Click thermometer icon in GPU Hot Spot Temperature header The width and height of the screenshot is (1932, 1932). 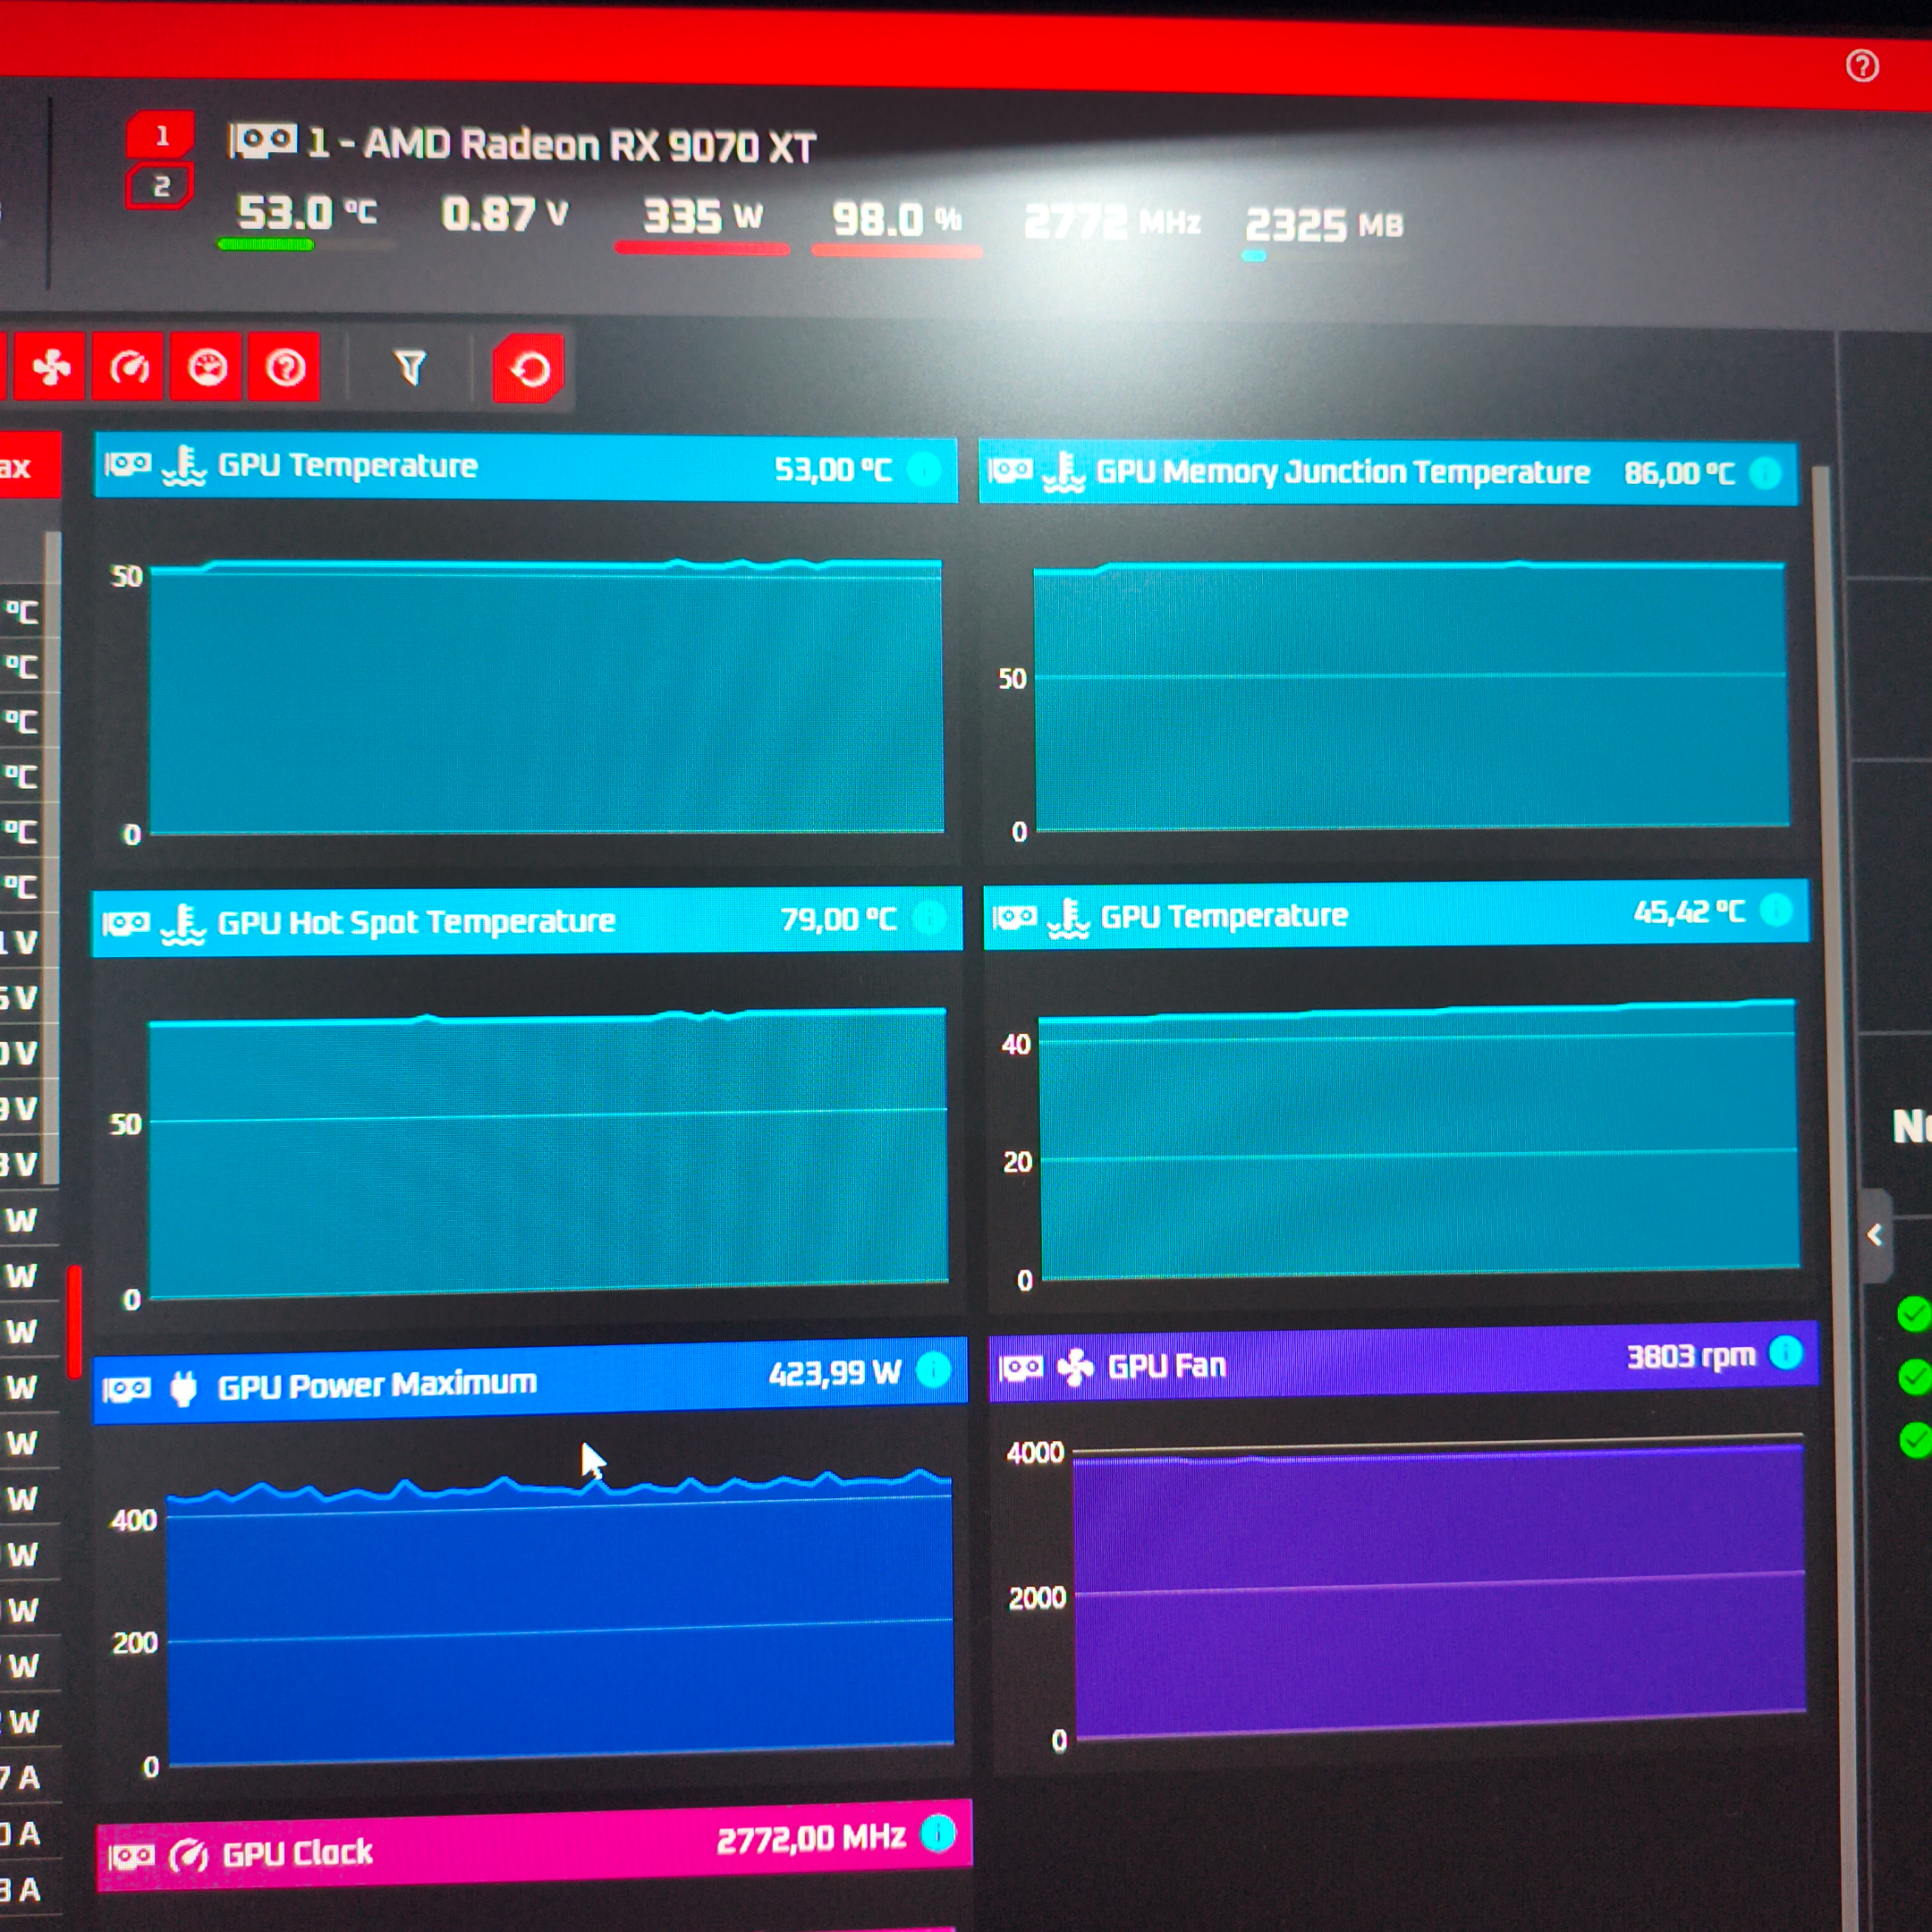coord(183,922)
